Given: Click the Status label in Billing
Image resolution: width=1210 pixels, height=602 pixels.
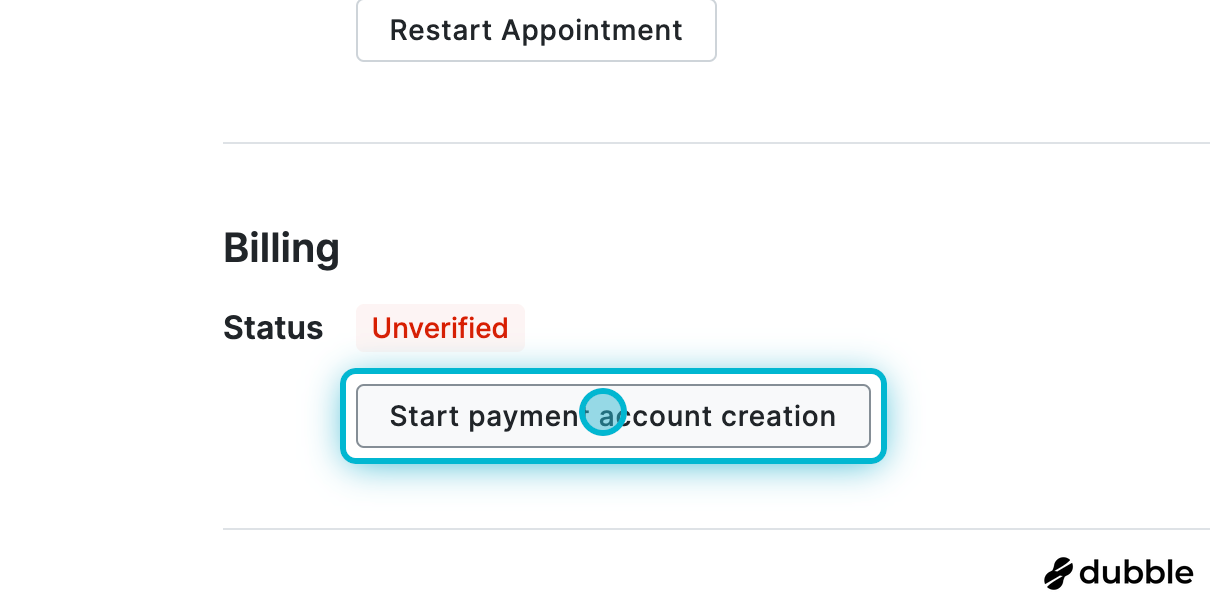Looking at the screenshot, I should pos(273,328).
